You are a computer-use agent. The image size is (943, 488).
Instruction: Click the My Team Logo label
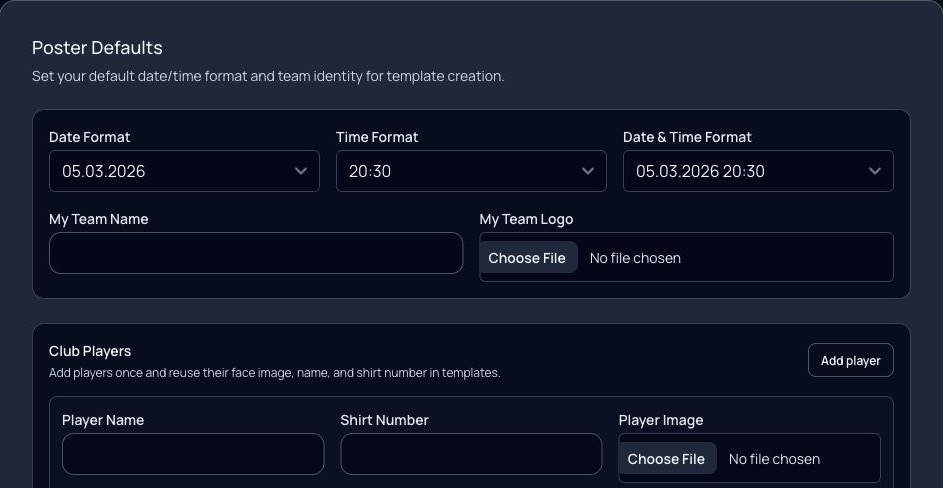point(526,219)
